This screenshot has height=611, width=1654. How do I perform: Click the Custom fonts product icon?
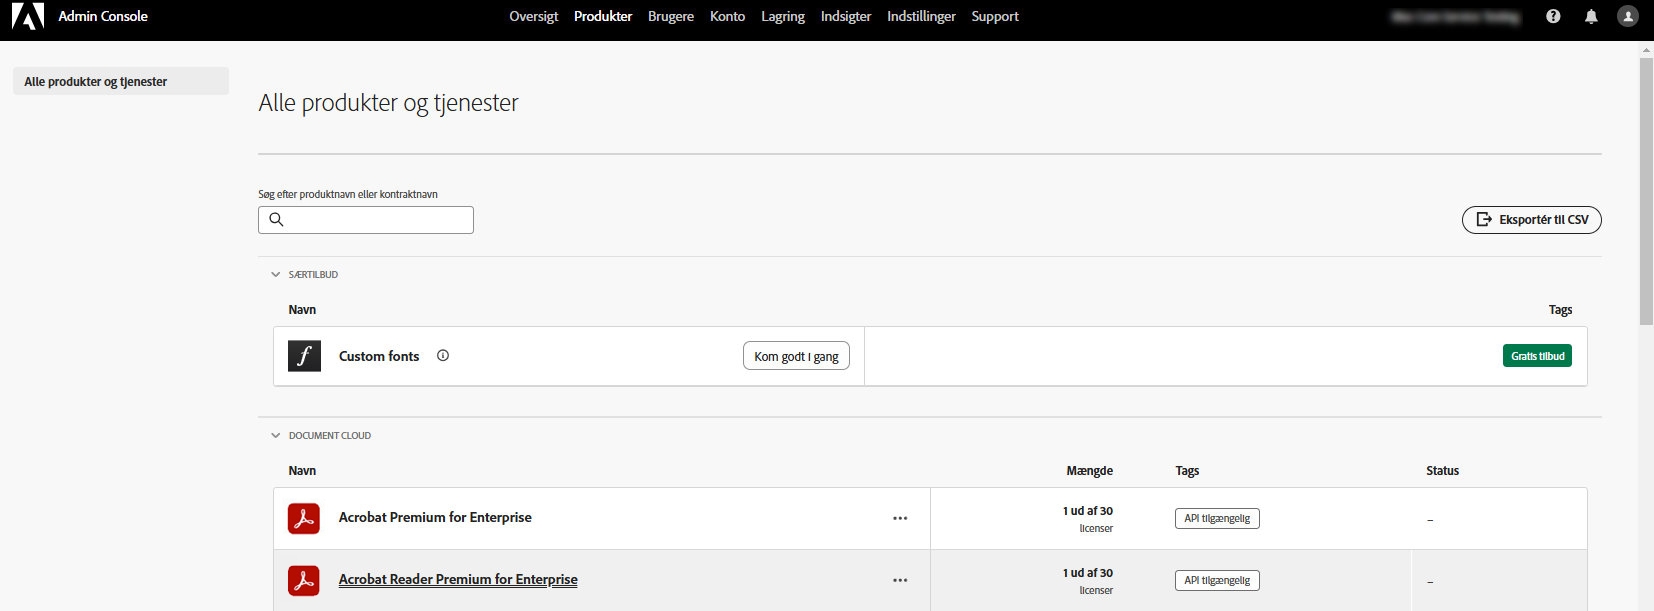point(304,356)
